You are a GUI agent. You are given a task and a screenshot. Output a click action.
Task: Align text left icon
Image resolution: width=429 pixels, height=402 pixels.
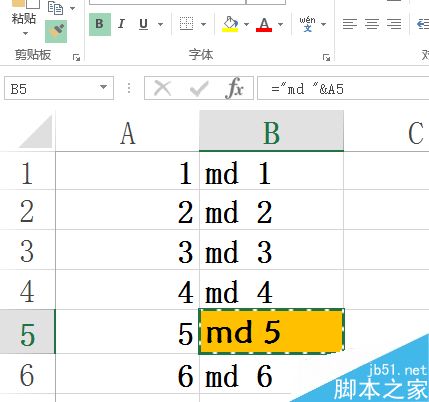click(x=350, y=24)
